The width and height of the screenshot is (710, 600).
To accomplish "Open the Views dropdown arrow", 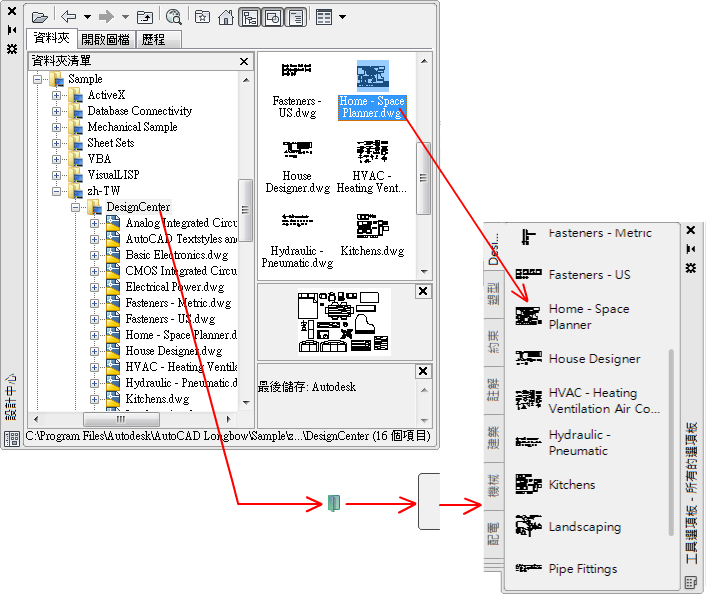I will (343, 17).
